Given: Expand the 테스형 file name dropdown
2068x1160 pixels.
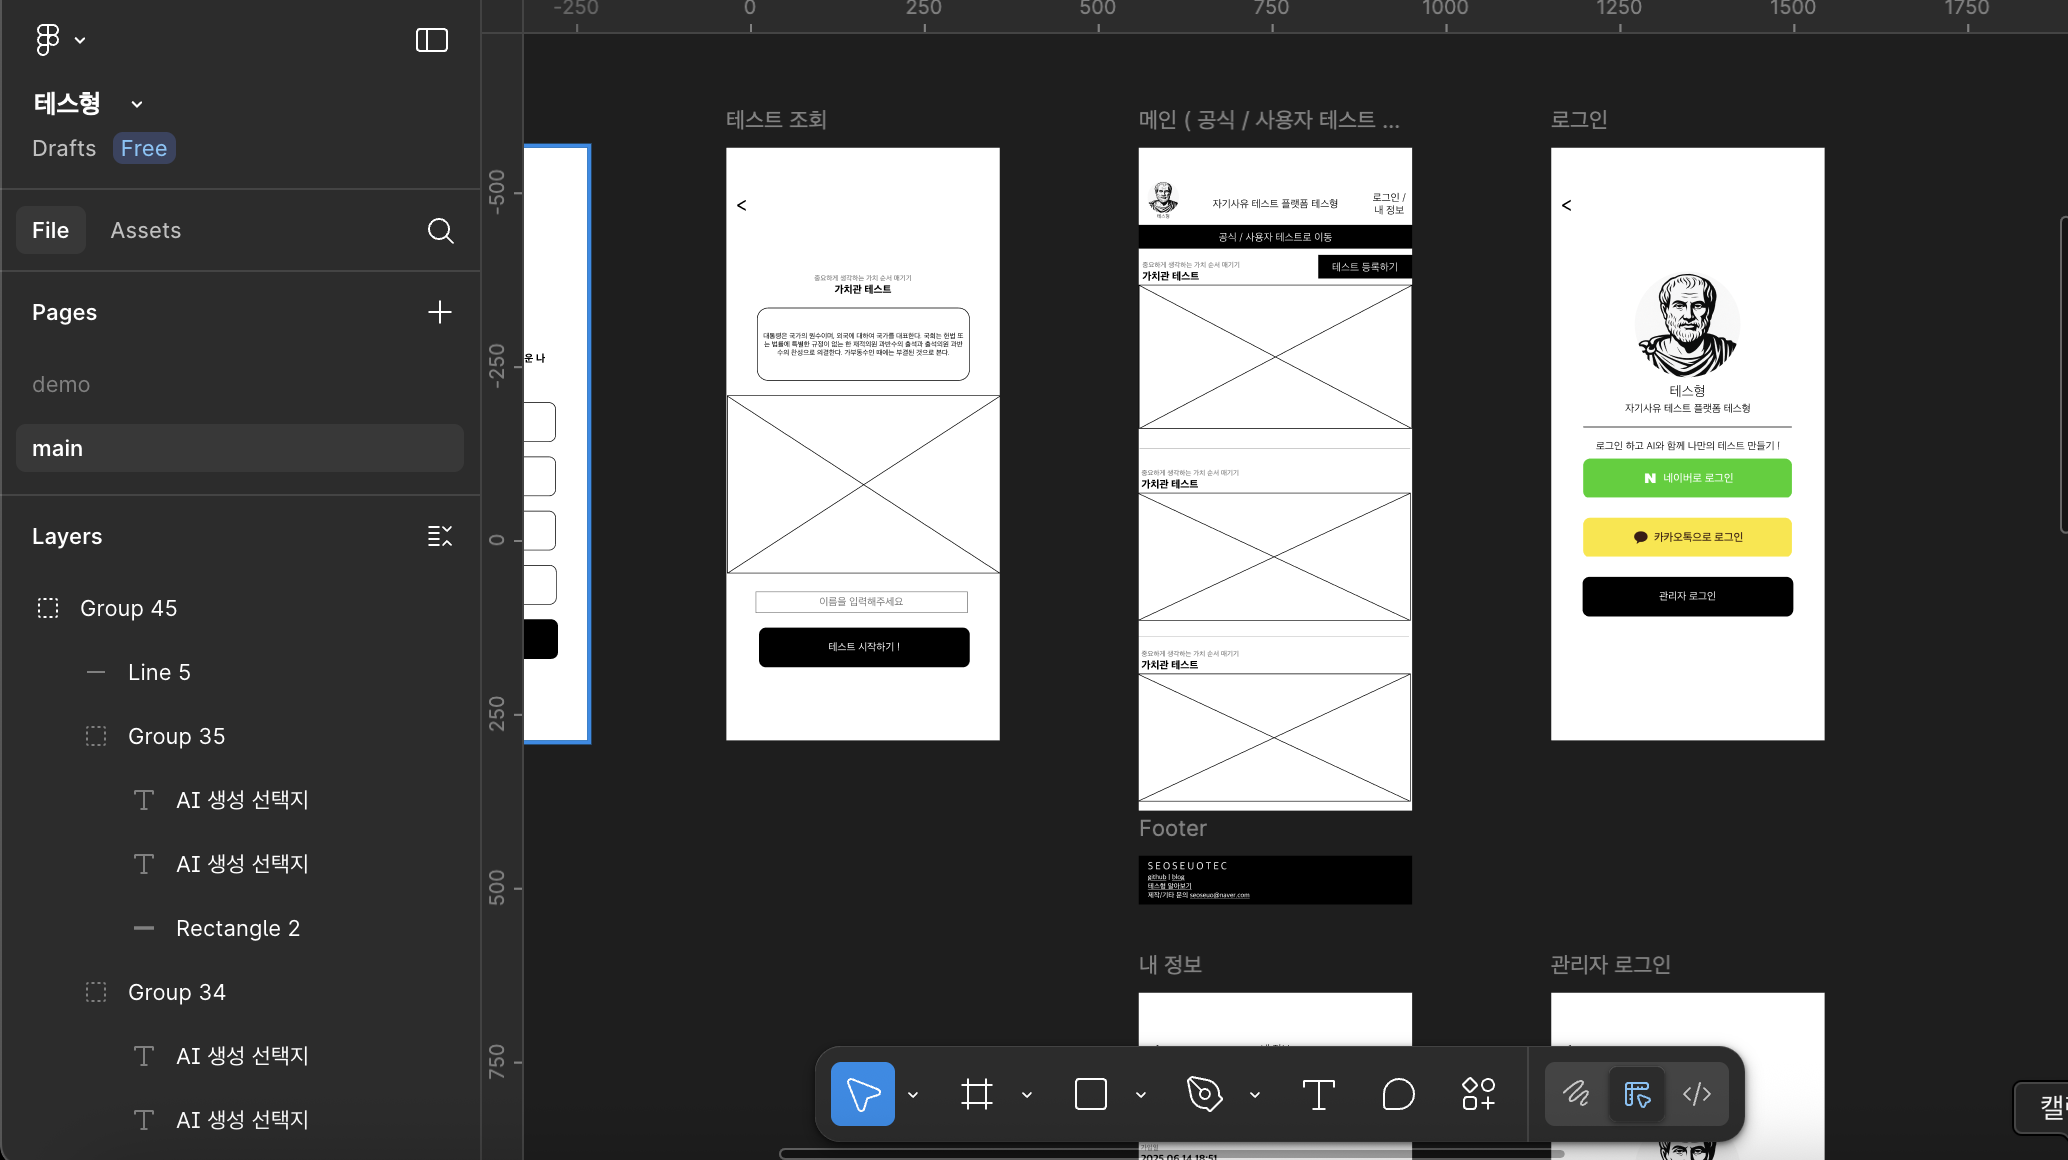Looking at the screenshot, I should [137, 104].
